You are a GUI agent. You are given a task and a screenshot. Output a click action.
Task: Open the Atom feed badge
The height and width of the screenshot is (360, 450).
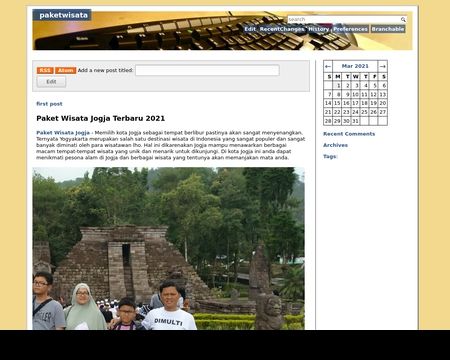[65, 70]
